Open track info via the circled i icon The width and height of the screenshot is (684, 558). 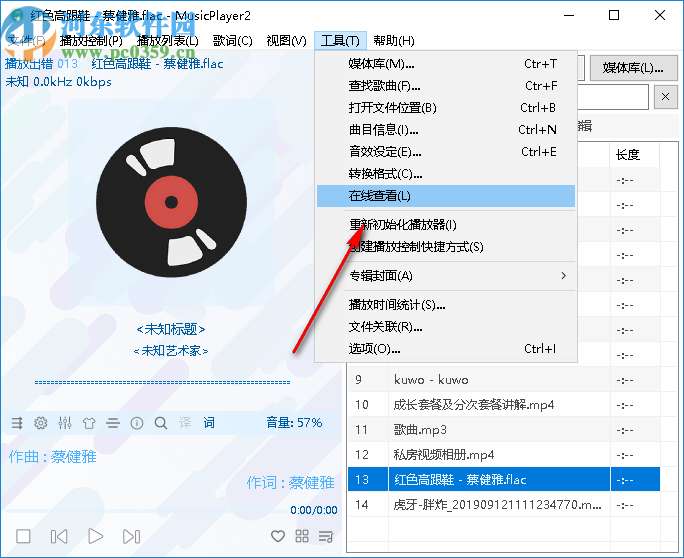pyautogui.click(x=137, y=423)
